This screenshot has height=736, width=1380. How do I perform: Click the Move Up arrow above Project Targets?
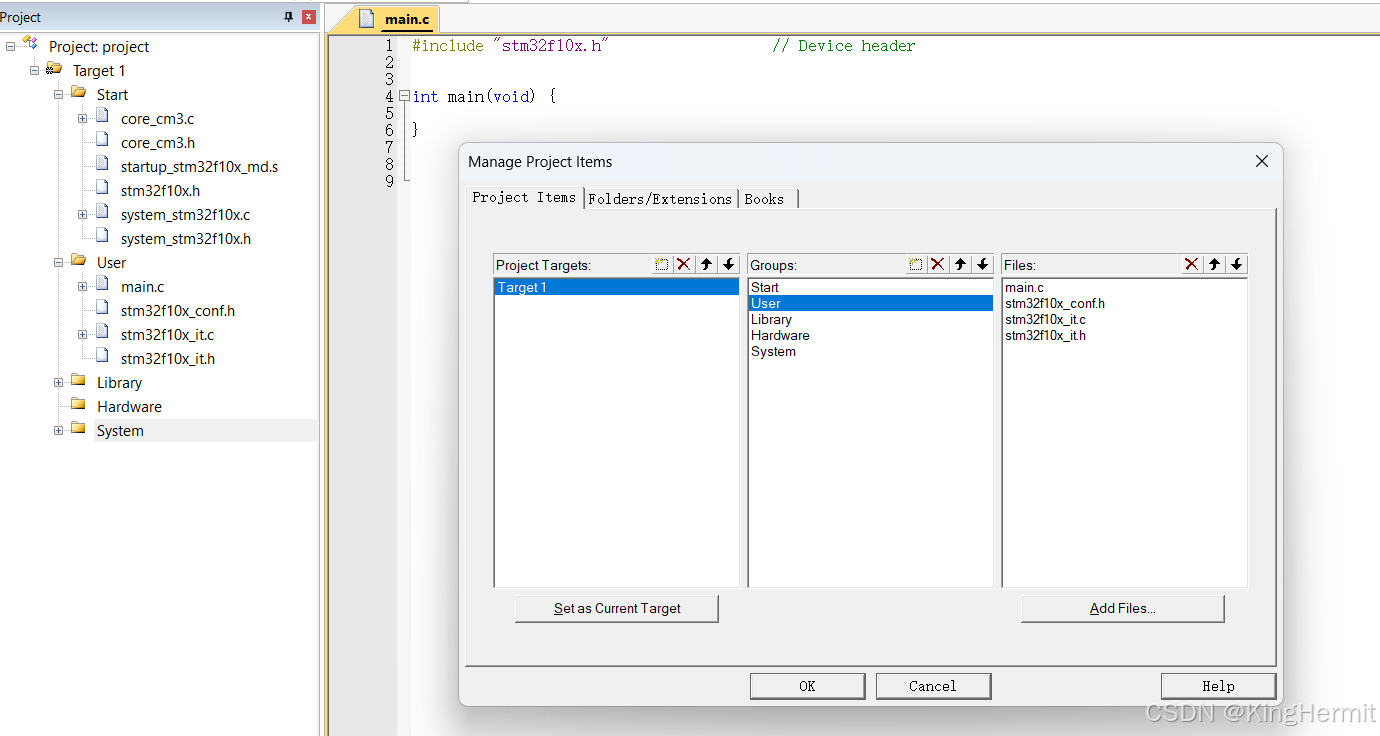click(x=706, y=264)
